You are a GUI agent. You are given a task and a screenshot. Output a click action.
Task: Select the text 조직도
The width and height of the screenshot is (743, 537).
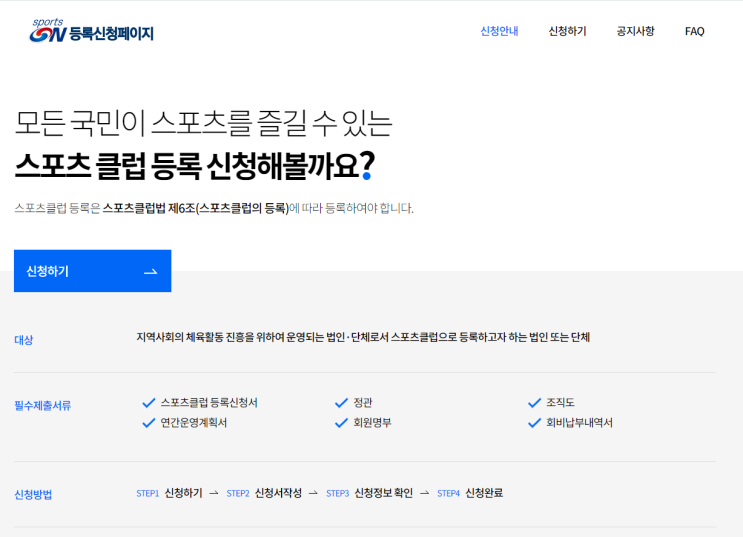(560, 403)
